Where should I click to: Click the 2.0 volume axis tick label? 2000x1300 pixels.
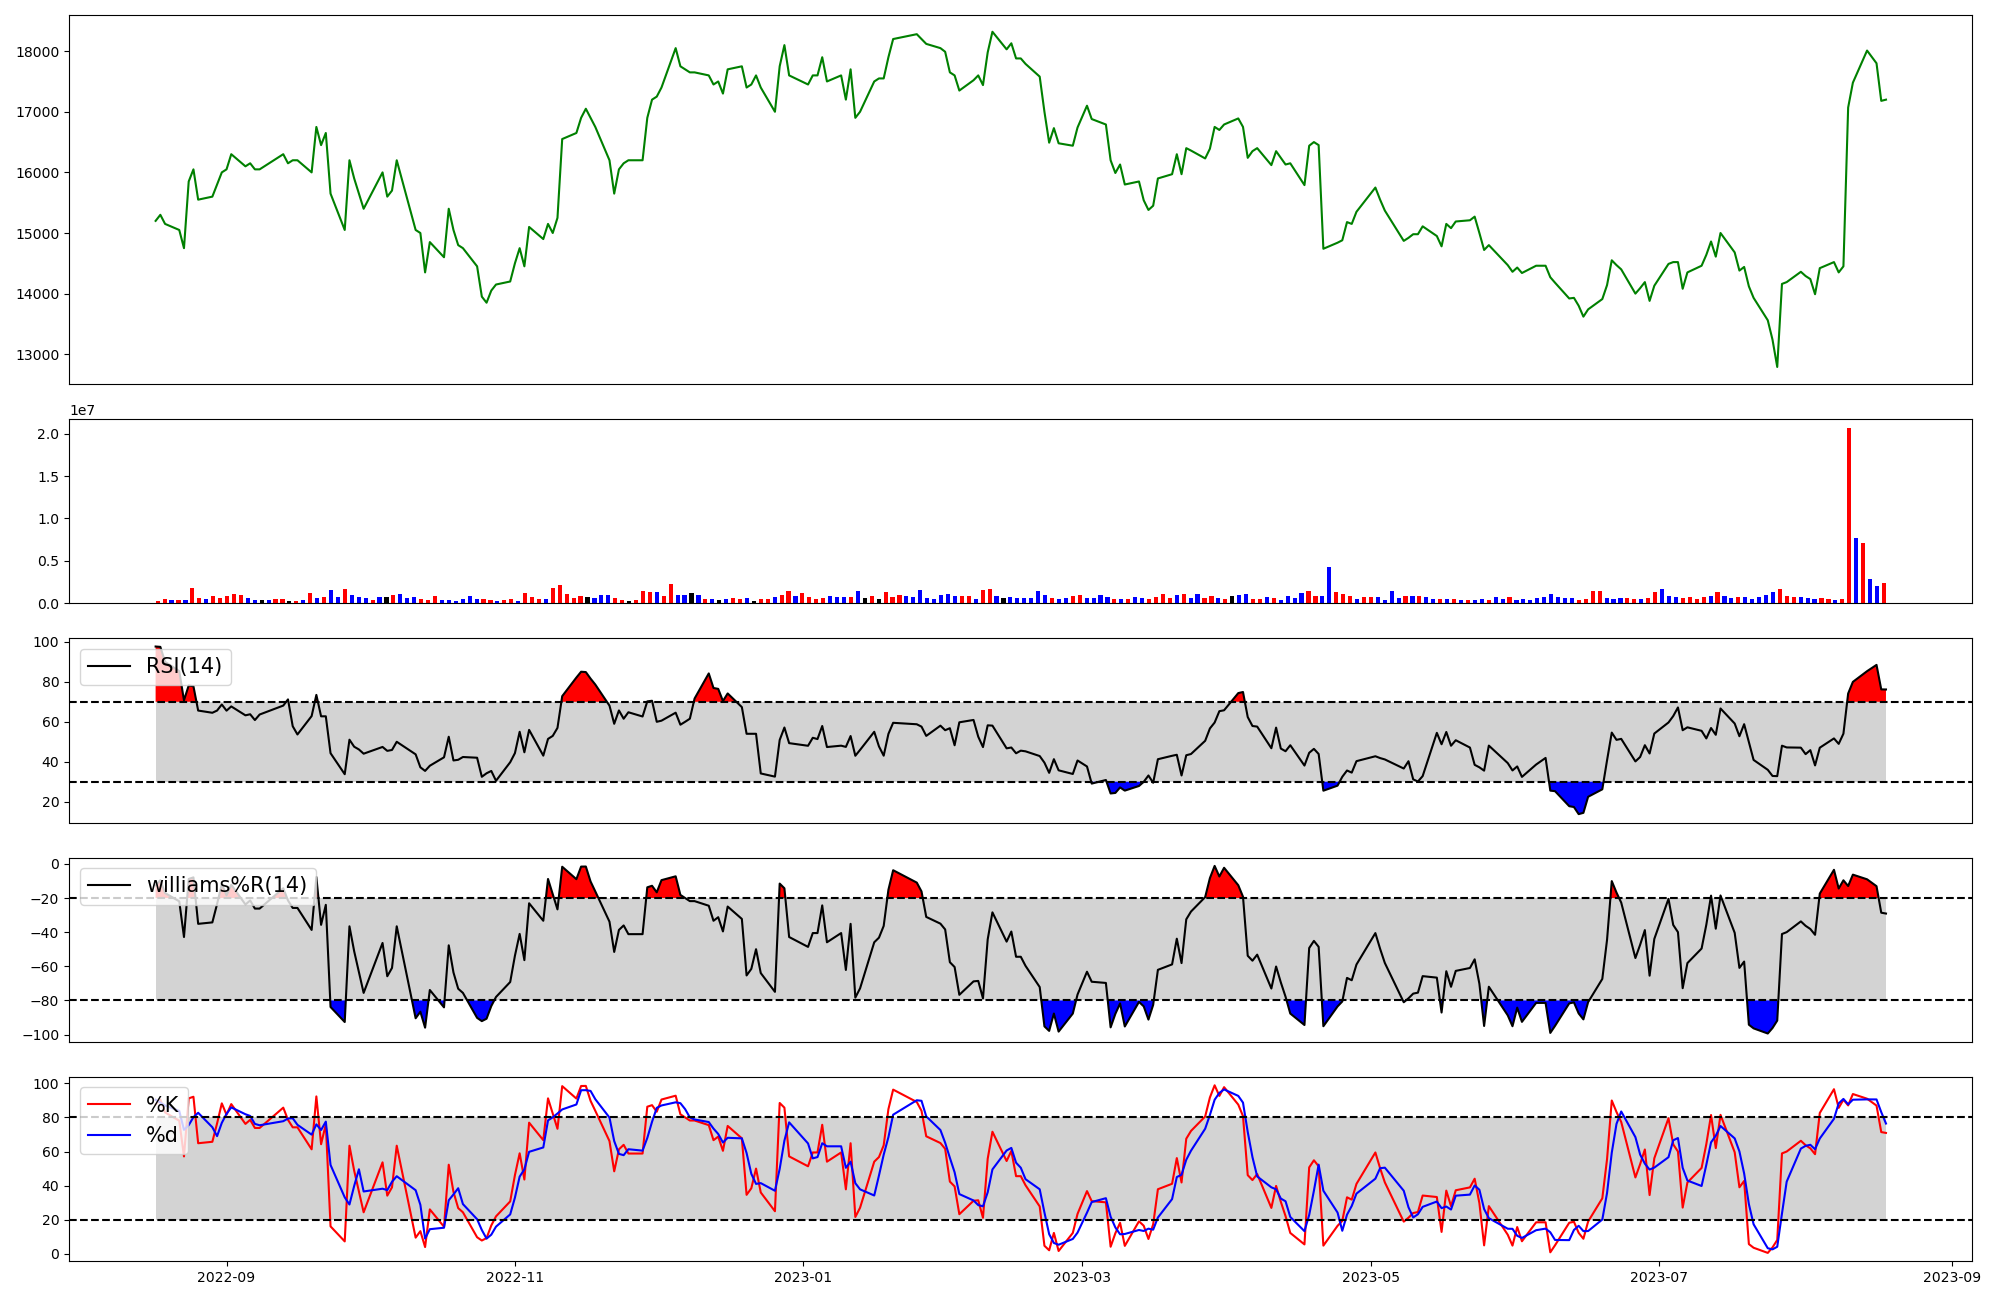coord(48,434)
